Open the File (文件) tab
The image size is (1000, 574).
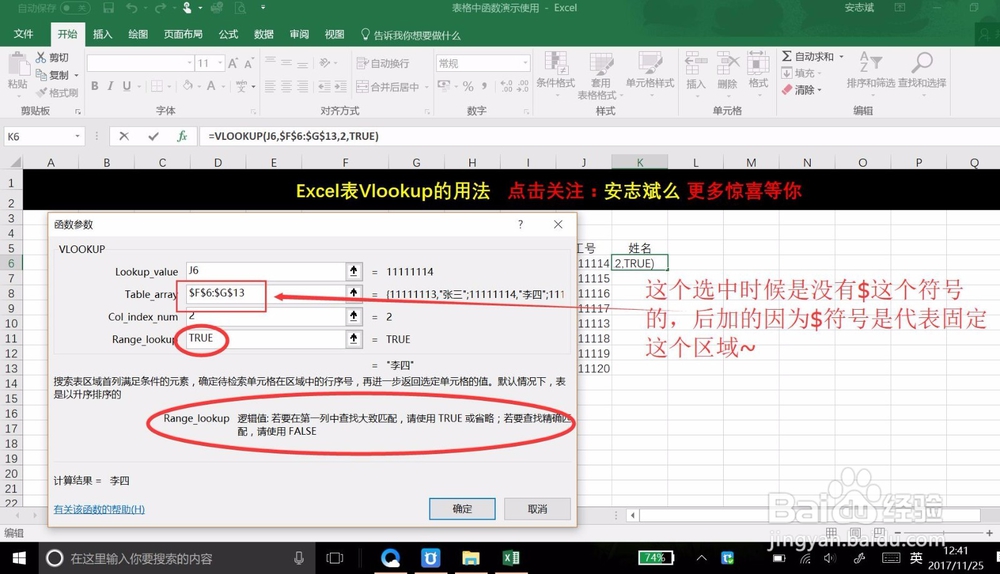tap(24, 34)
